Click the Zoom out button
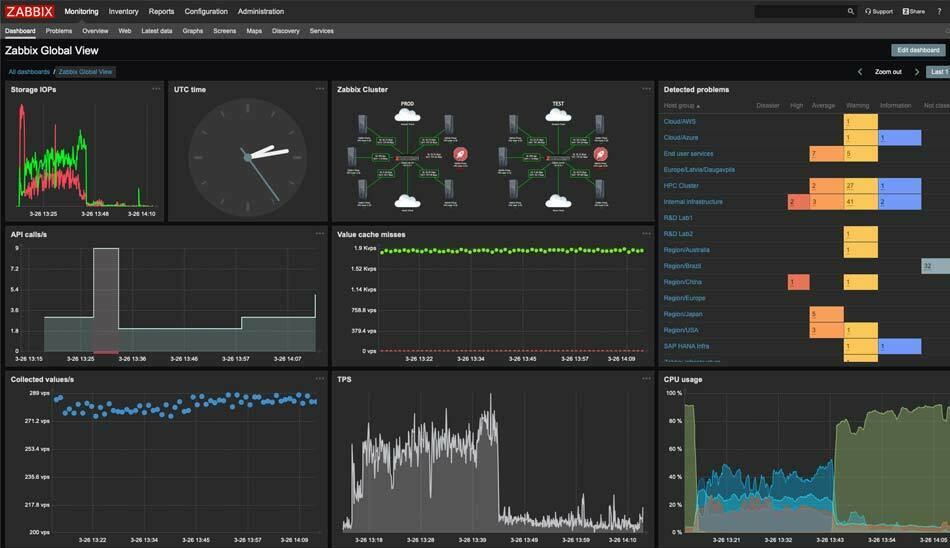 (888, 72)
